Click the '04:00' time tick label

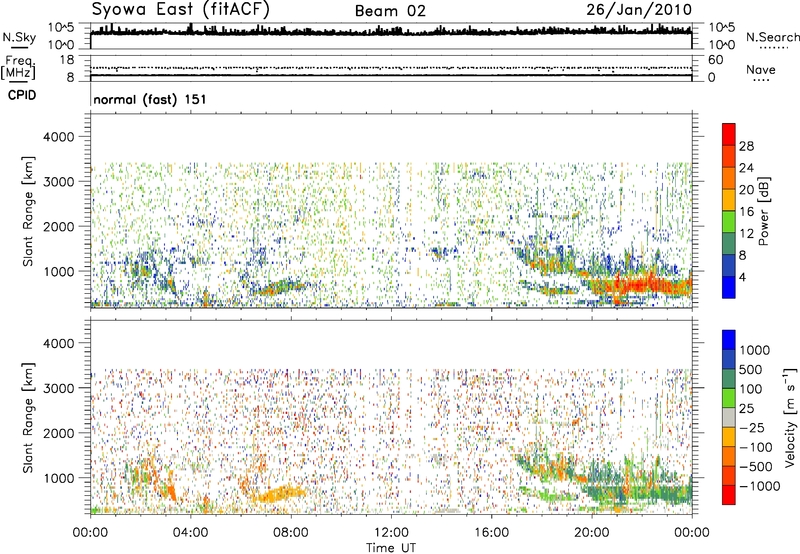[190, 533]
